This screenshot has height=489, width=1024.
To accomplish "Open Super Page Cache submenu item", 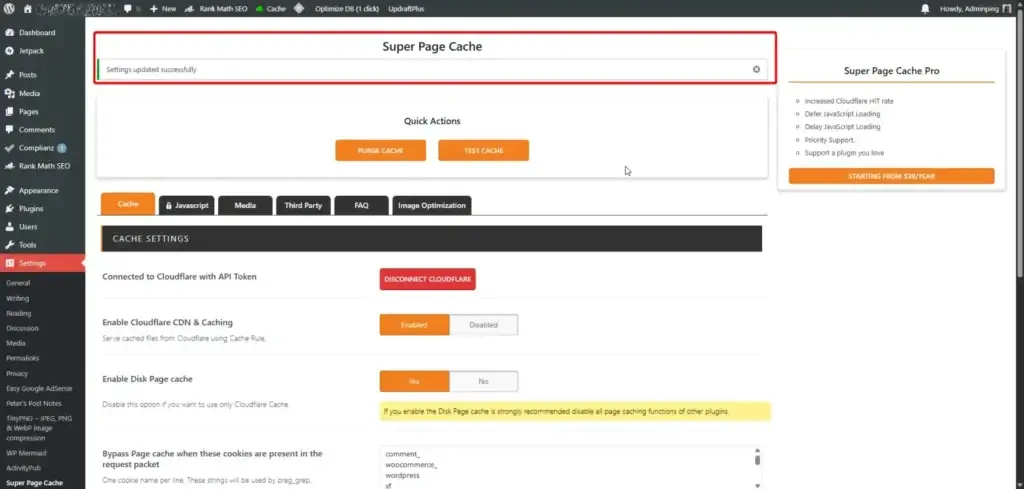I will coord(35,483).
